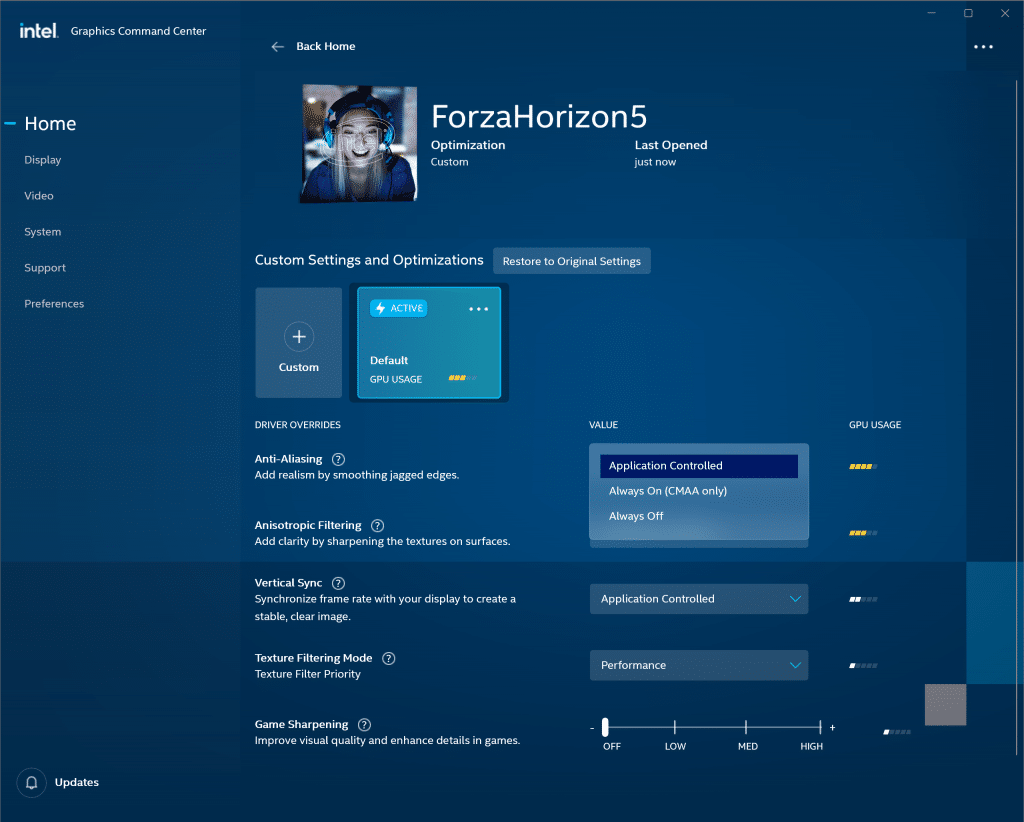This screenshot has width=1024, height=822.
Task: Choose Always Off for anti-aliasing
Action: click(x=699, y=516)
